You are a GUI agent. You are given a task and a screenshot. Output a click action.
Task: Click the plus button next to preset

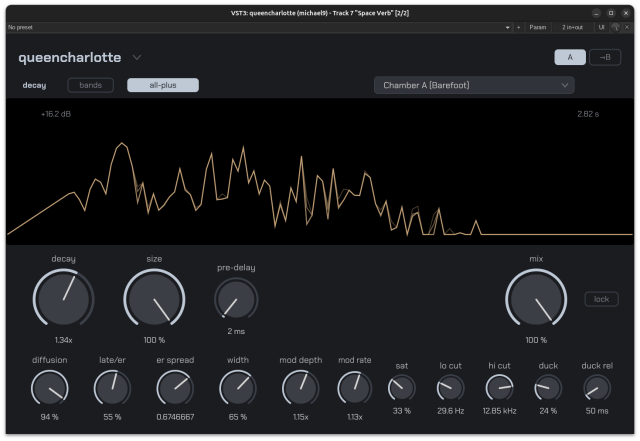click(518, 27)
